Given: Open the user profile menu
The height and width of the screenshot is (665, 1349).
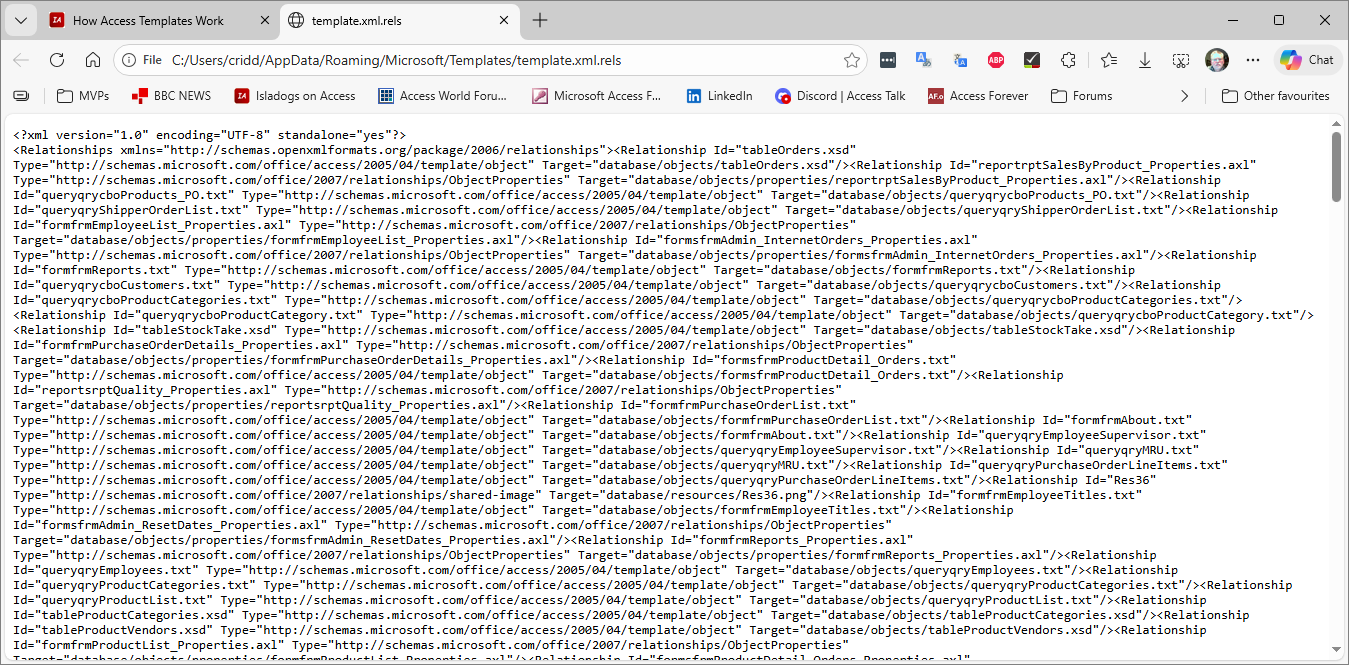Looking at the screenshot, I should pyautogui.click(x=1217, y=60).
